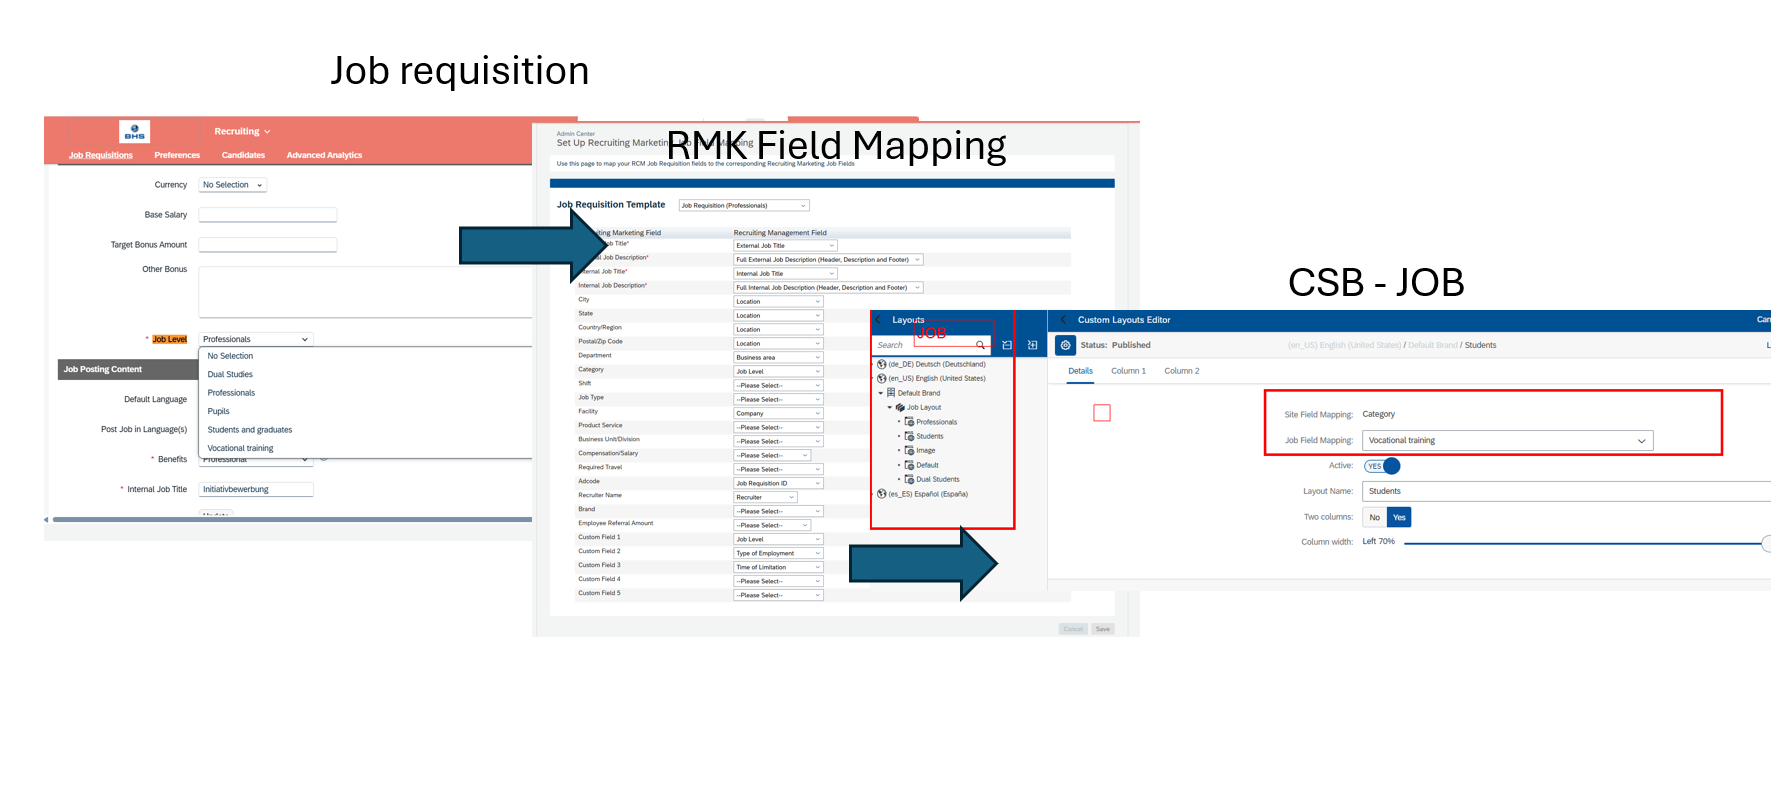Switch to the Column 1 tab
This screenshot has width=1789, height=801.
1128,371
